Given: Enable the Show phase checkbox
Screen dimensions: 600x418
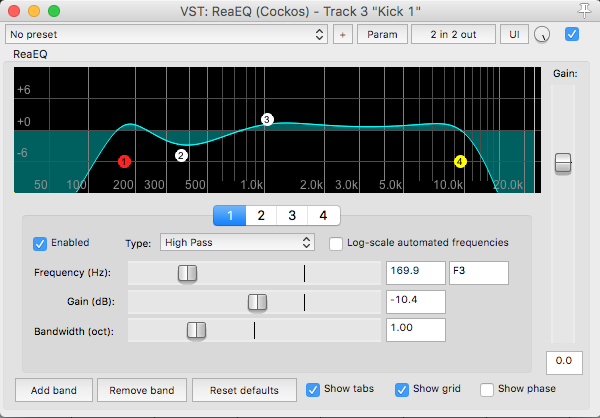Looking at the screenshot, I should pyautogui.click(x=487, y=390).
